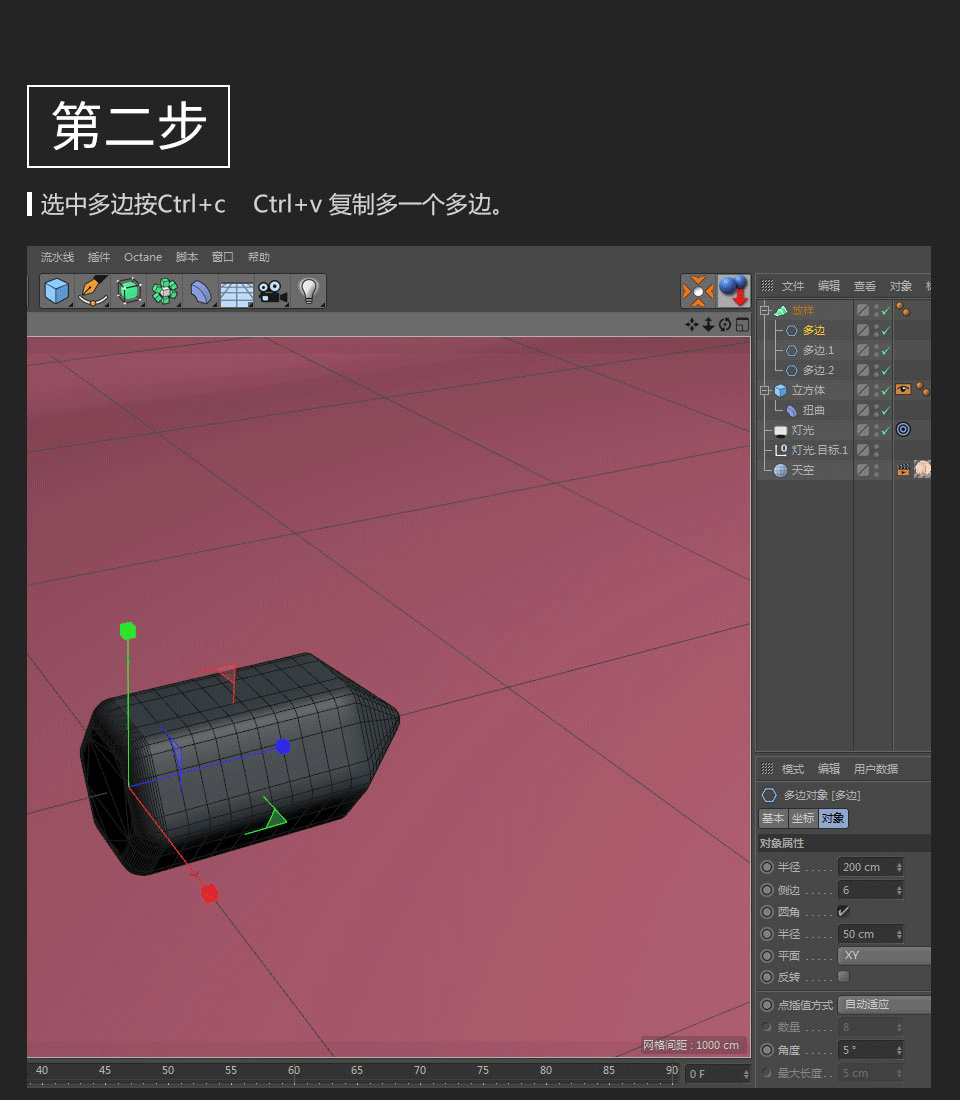Image resolution: width=960 pixels, height=1100 pixels.
Task: Toggle the green enable checkmark on 扭曲
Action: click(x=885, y=409)
